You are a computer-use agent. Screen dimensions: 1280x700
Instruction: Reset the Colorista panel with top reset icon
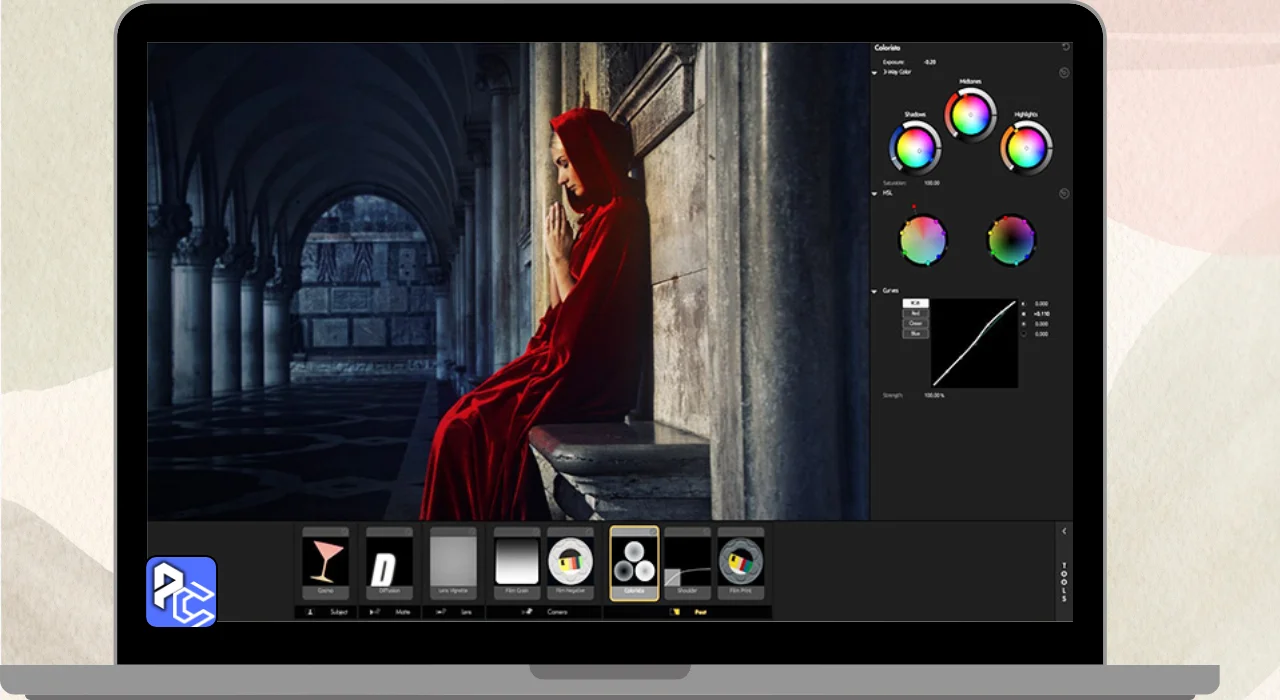tap(1065, 47)
